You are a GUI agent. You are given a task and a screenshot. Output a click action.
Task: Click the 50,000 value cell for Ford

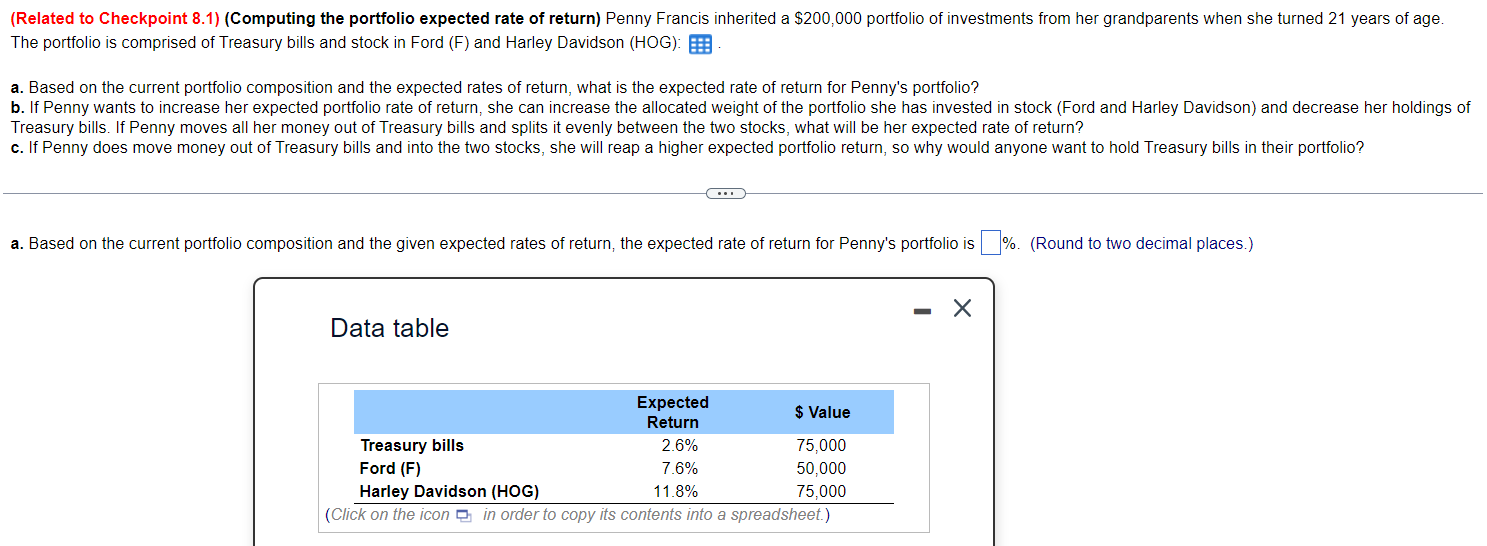point(821,468)
